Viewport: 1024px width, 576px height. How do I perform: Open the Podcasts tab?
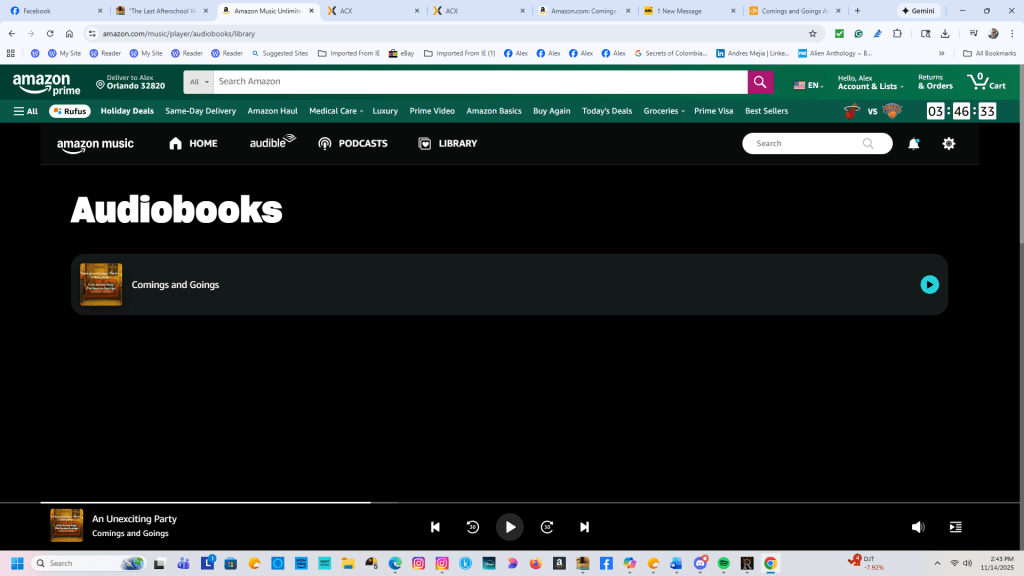coord(352,144)
